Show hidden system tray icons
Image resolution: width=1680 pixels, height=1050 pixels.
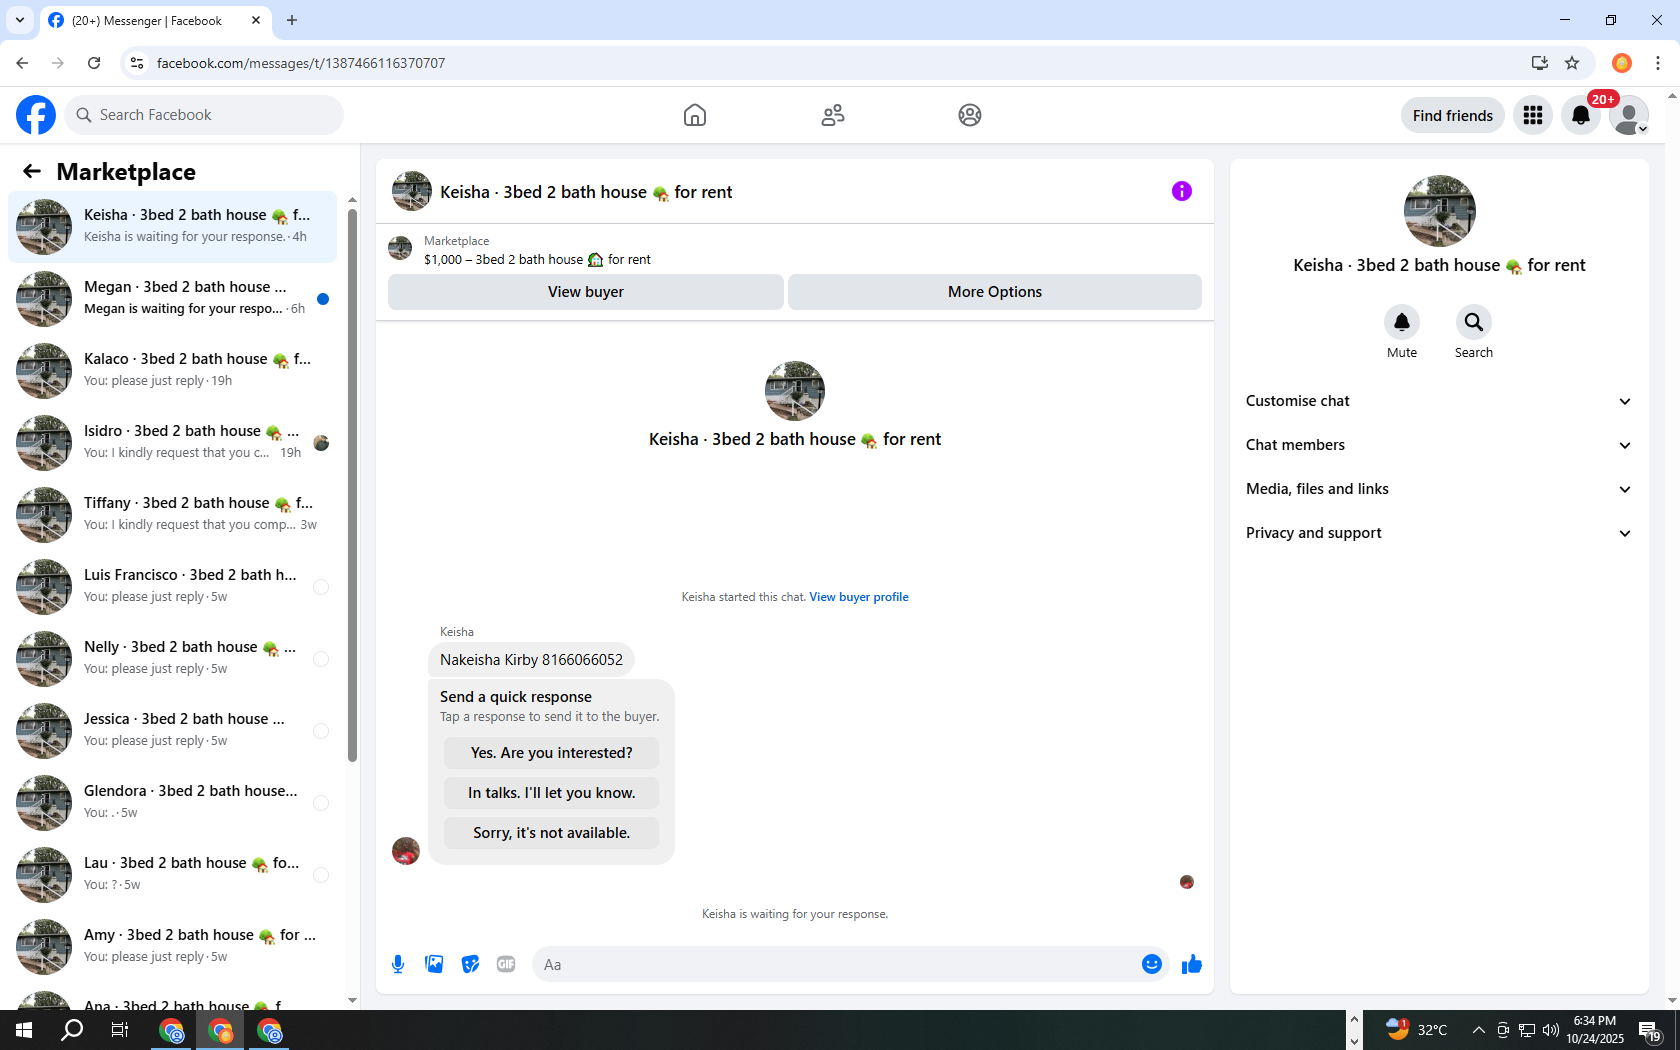[1478, 1030]
